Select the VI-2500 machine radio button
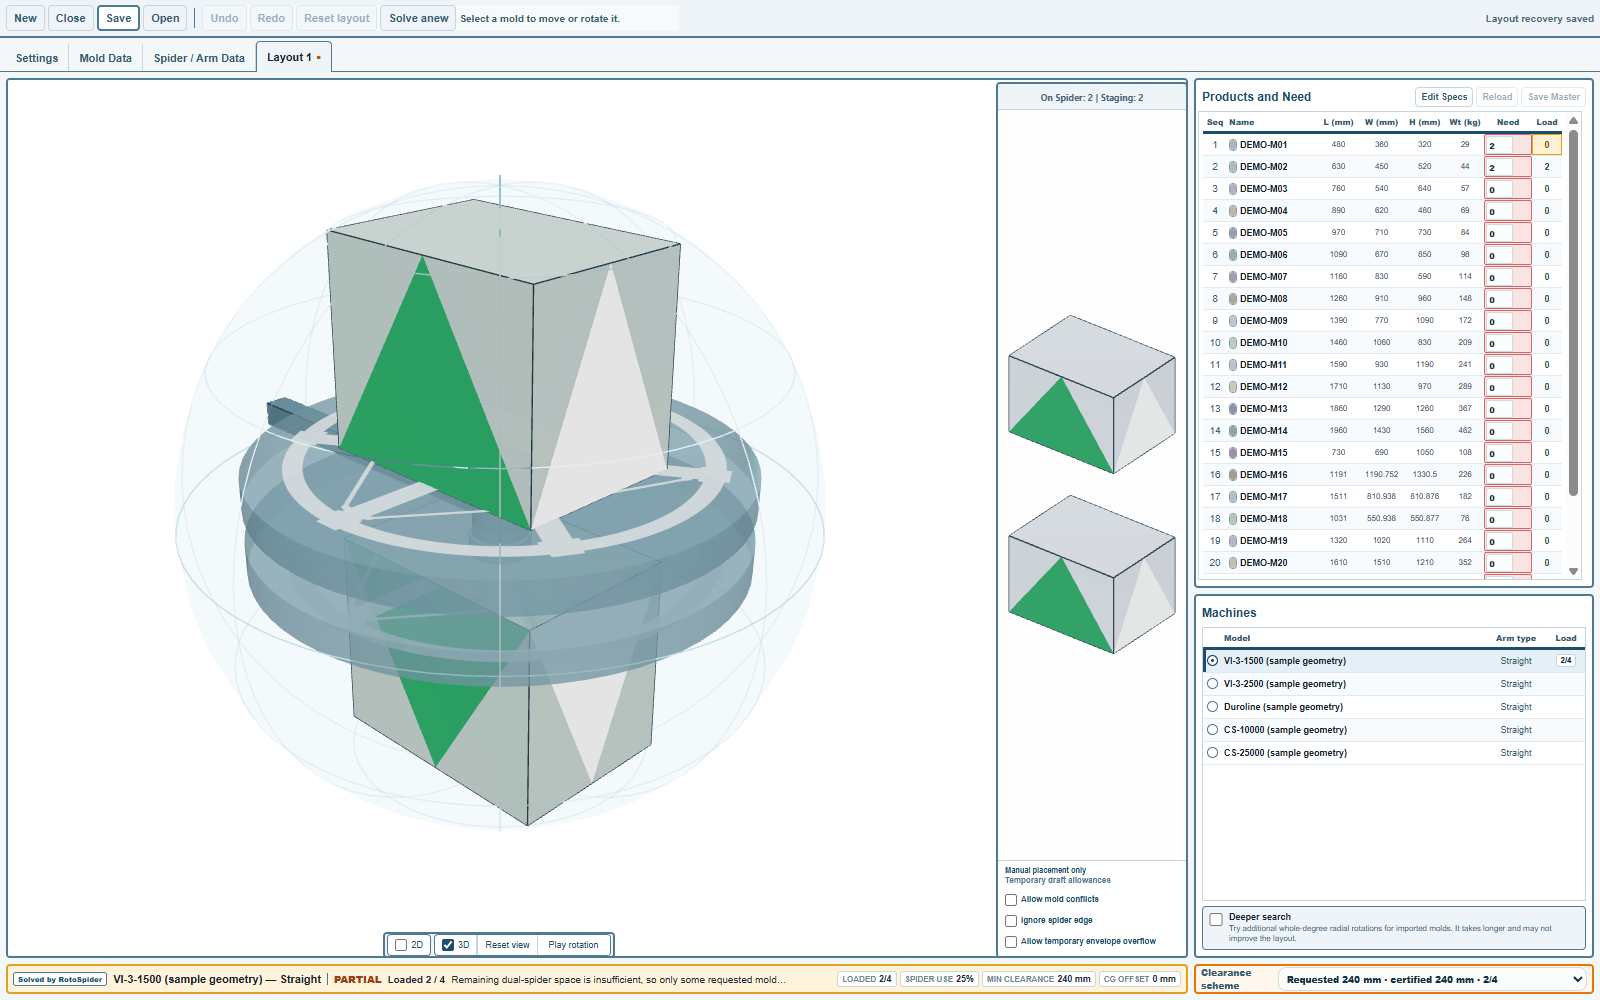 pos(1212,684)
